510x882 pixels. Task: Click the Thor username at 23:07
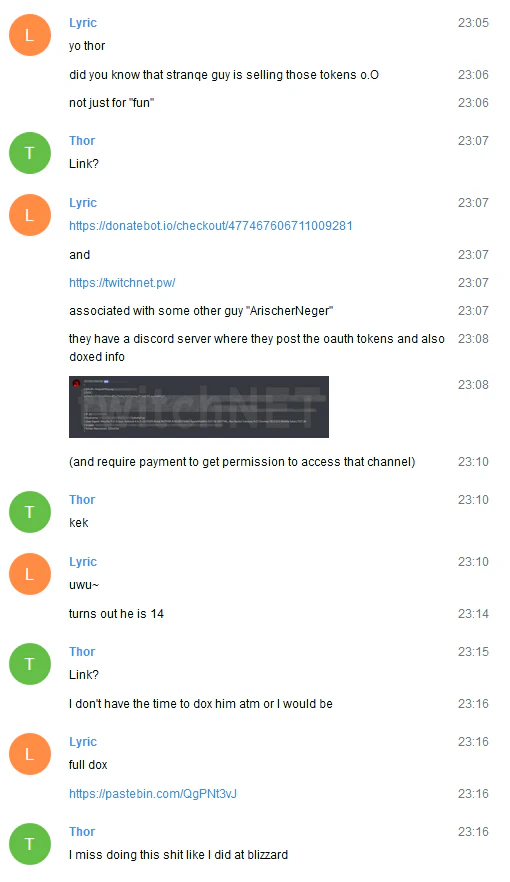click(82, 141)
